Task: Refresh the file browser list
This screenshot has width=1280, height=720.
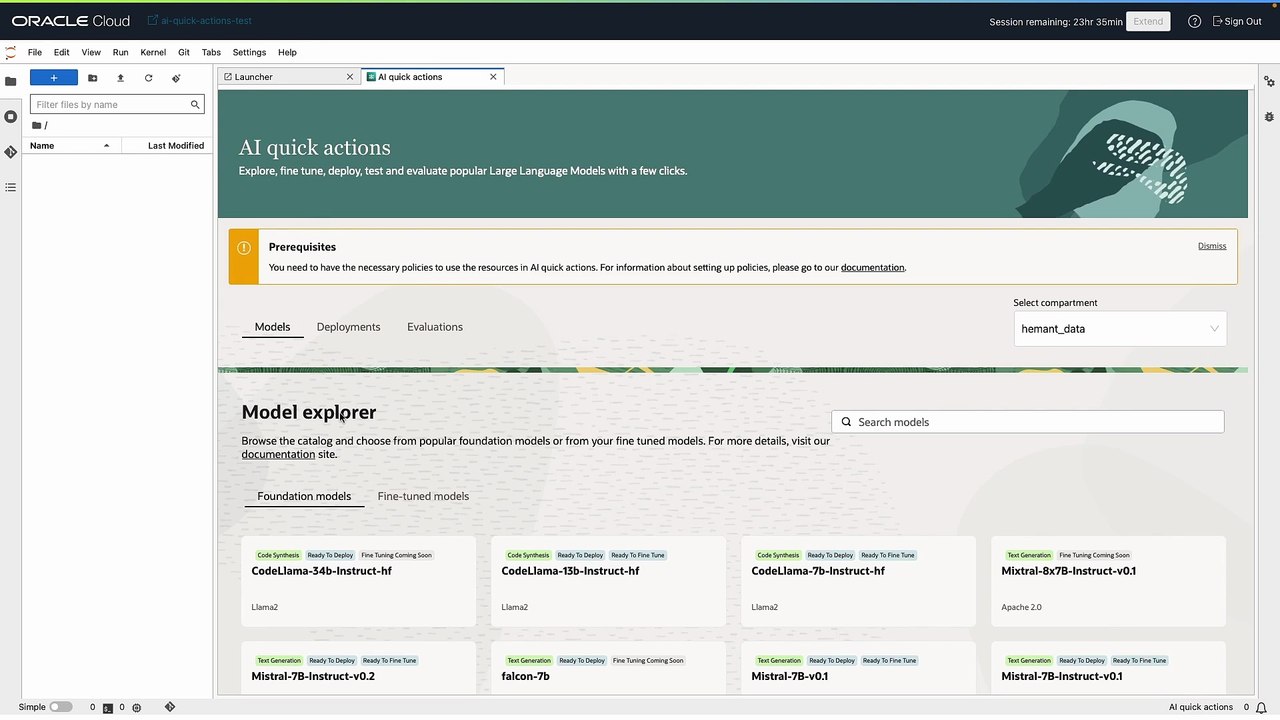Action: point(149,77)
